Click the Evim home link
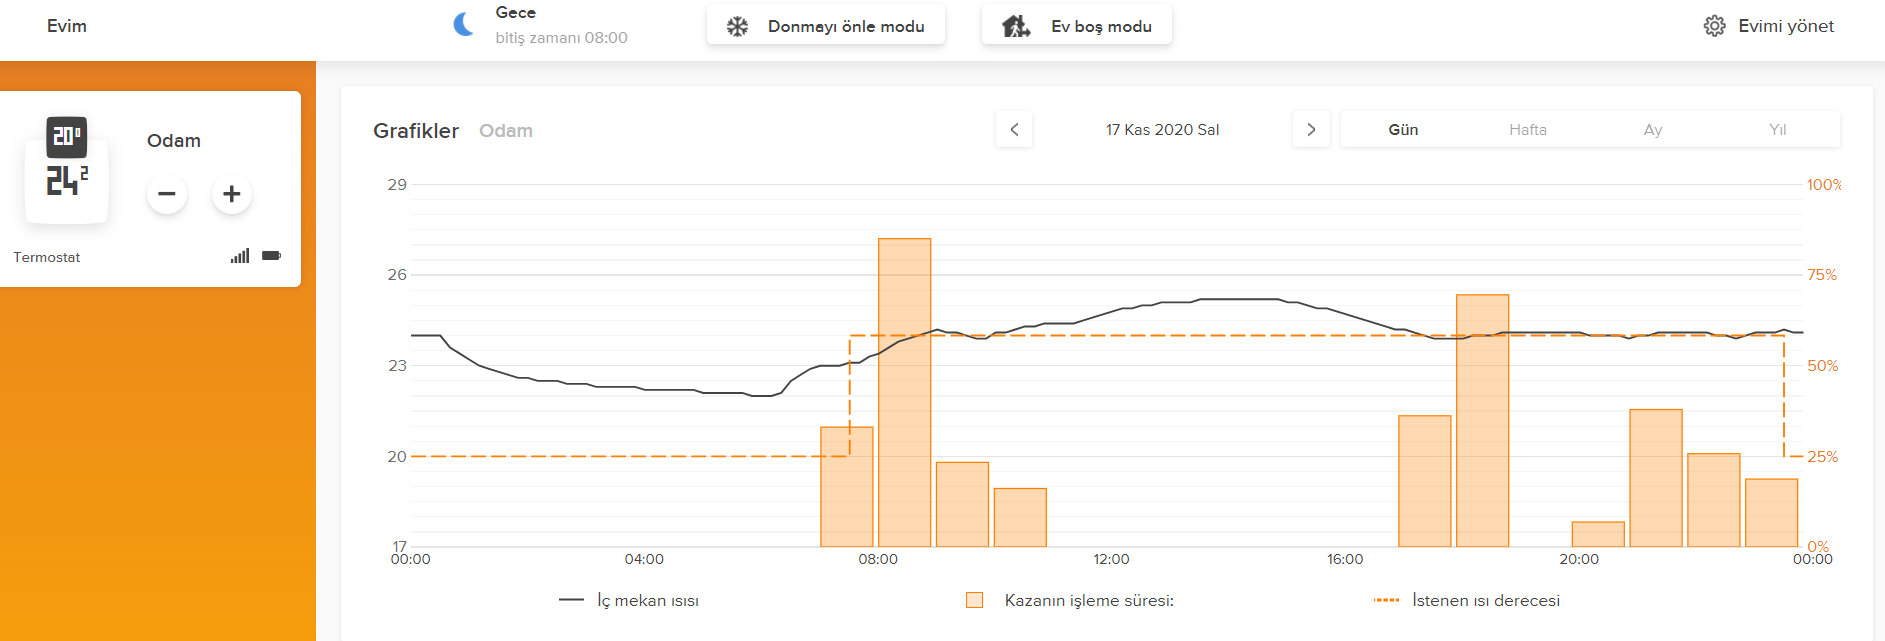 click(67, 26)
